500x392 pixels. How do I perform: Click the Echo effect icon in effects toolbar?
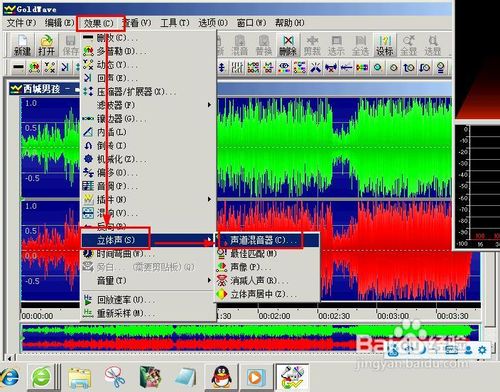(65, 68)
